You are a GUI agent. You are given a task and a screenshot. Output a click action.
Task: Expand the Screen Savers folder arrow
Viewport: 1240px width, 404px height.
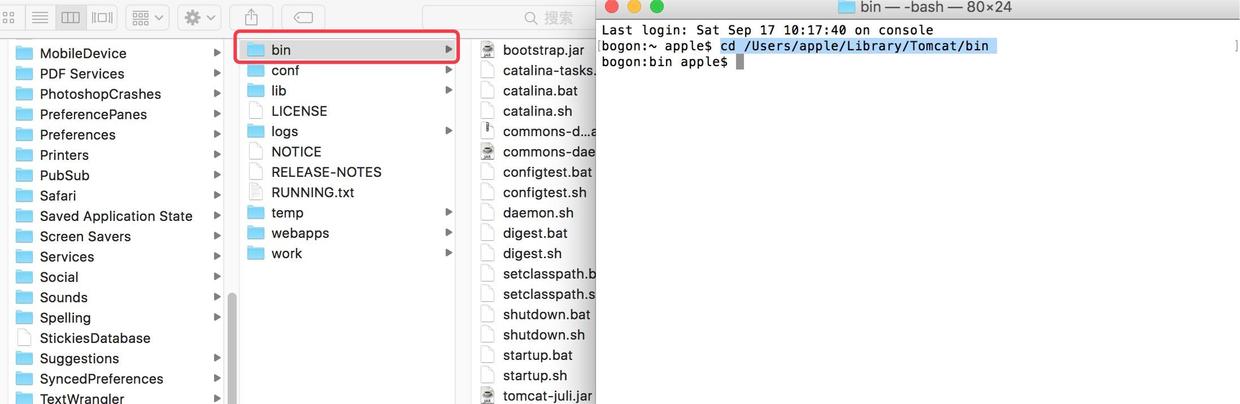pyautogui.click(x=217, y=236)
